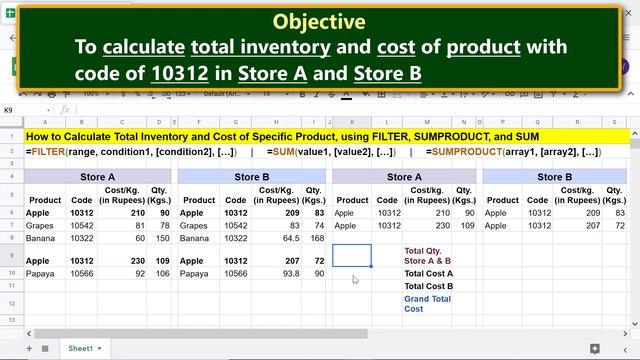Viewport: 640px width, 360px height.
Task: Click yellow title cell 'How to Calculate Total Inventory'
Action: tap(327, 136)
